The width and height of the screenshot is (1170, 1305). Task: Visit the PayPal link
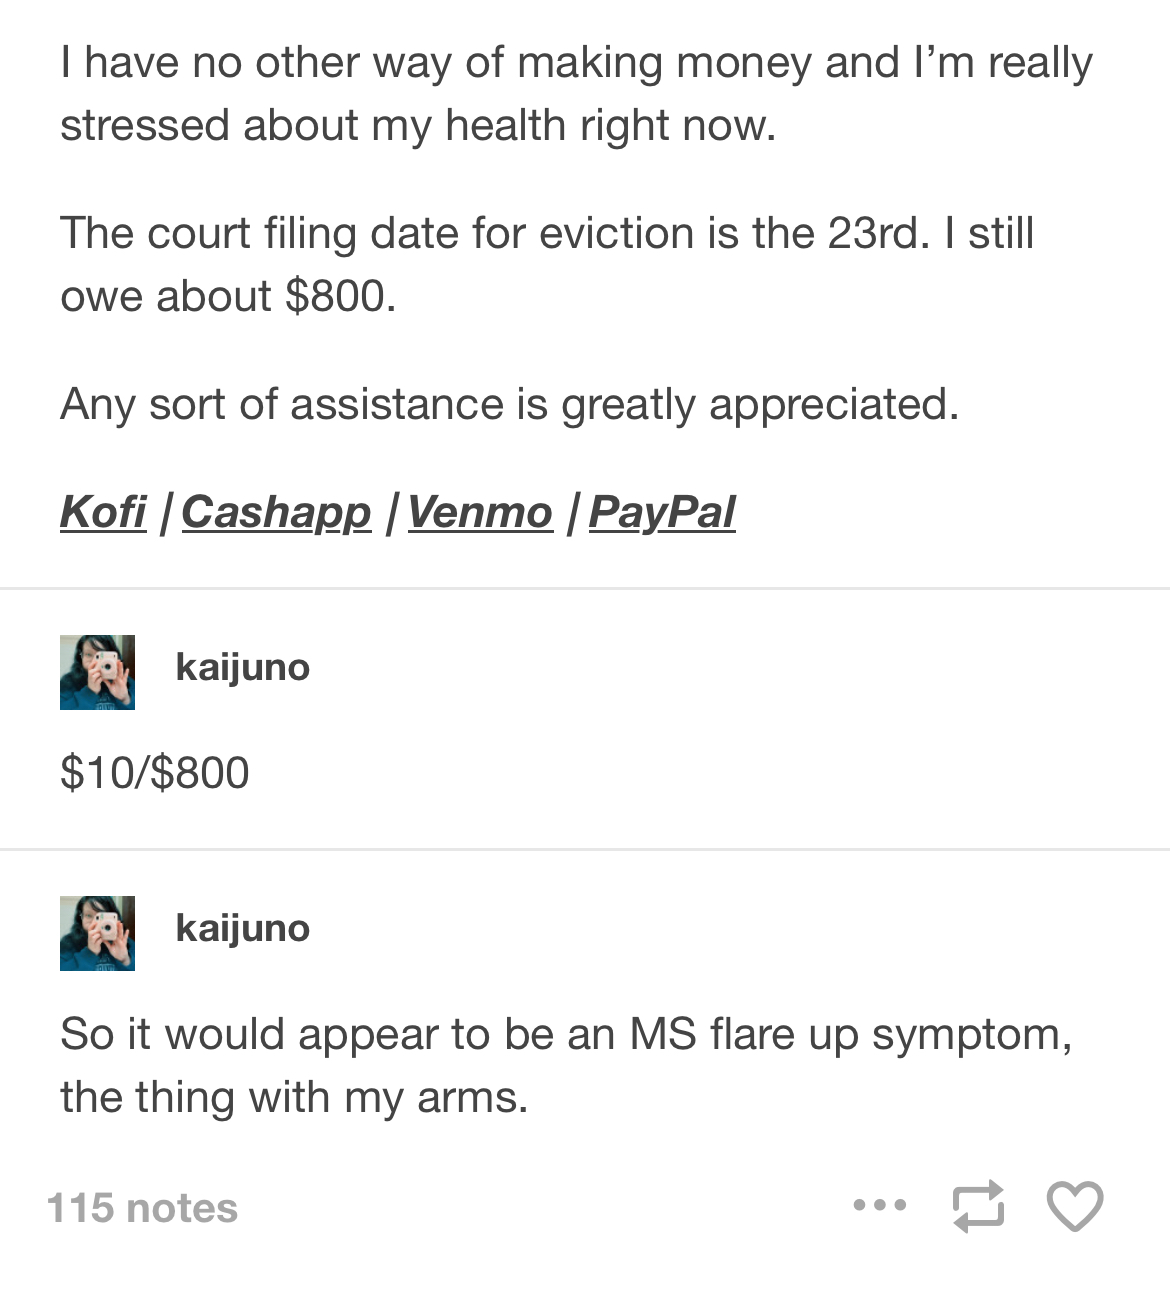click(x=662, y=512)
